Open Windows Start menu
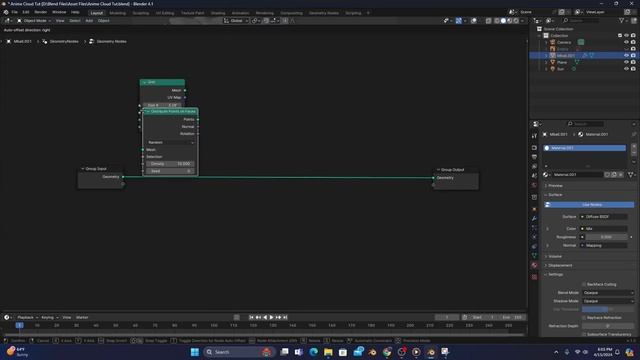The height and width of the screenshot is (360, 640). tap(195, 352)
